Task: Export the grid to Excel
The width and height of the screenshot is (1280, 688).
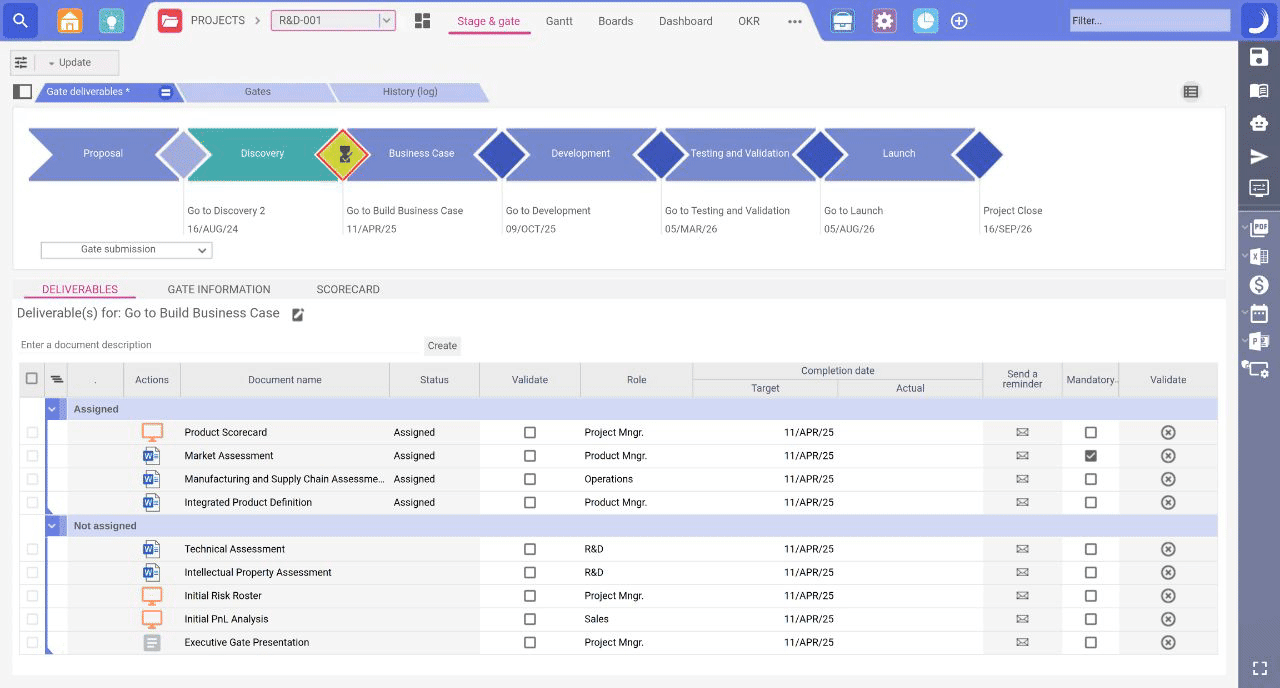Action: point(1259,256)
